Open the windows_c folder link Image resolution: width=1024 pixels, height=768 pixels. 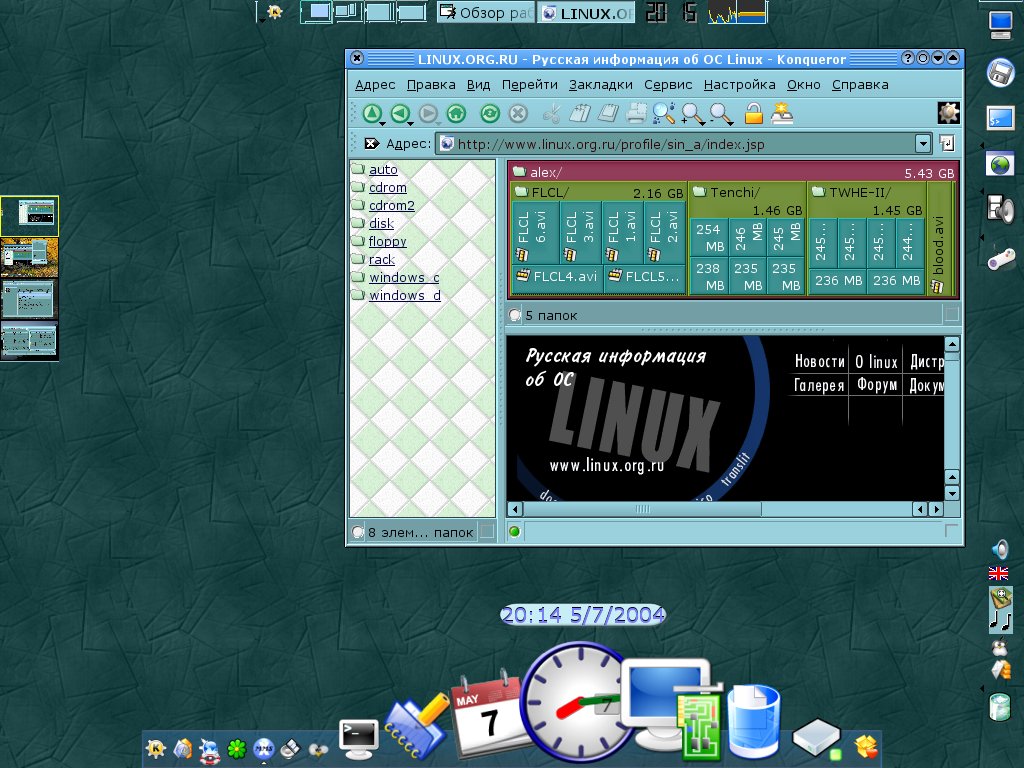404,278
